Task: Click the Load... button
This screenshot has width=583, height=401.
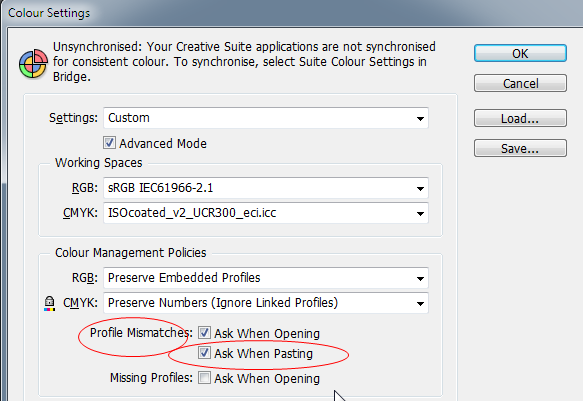Action: point(520,118)
